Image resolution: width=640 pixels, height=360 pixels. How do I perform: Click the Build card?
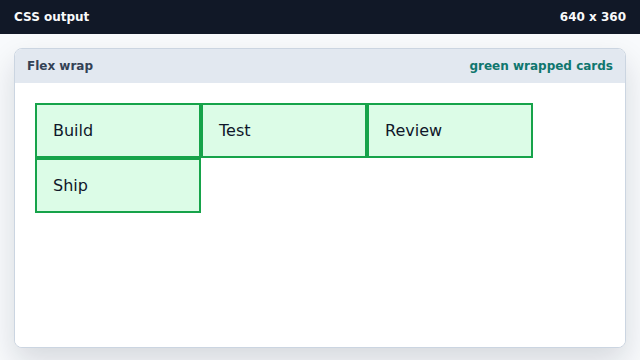118,131
